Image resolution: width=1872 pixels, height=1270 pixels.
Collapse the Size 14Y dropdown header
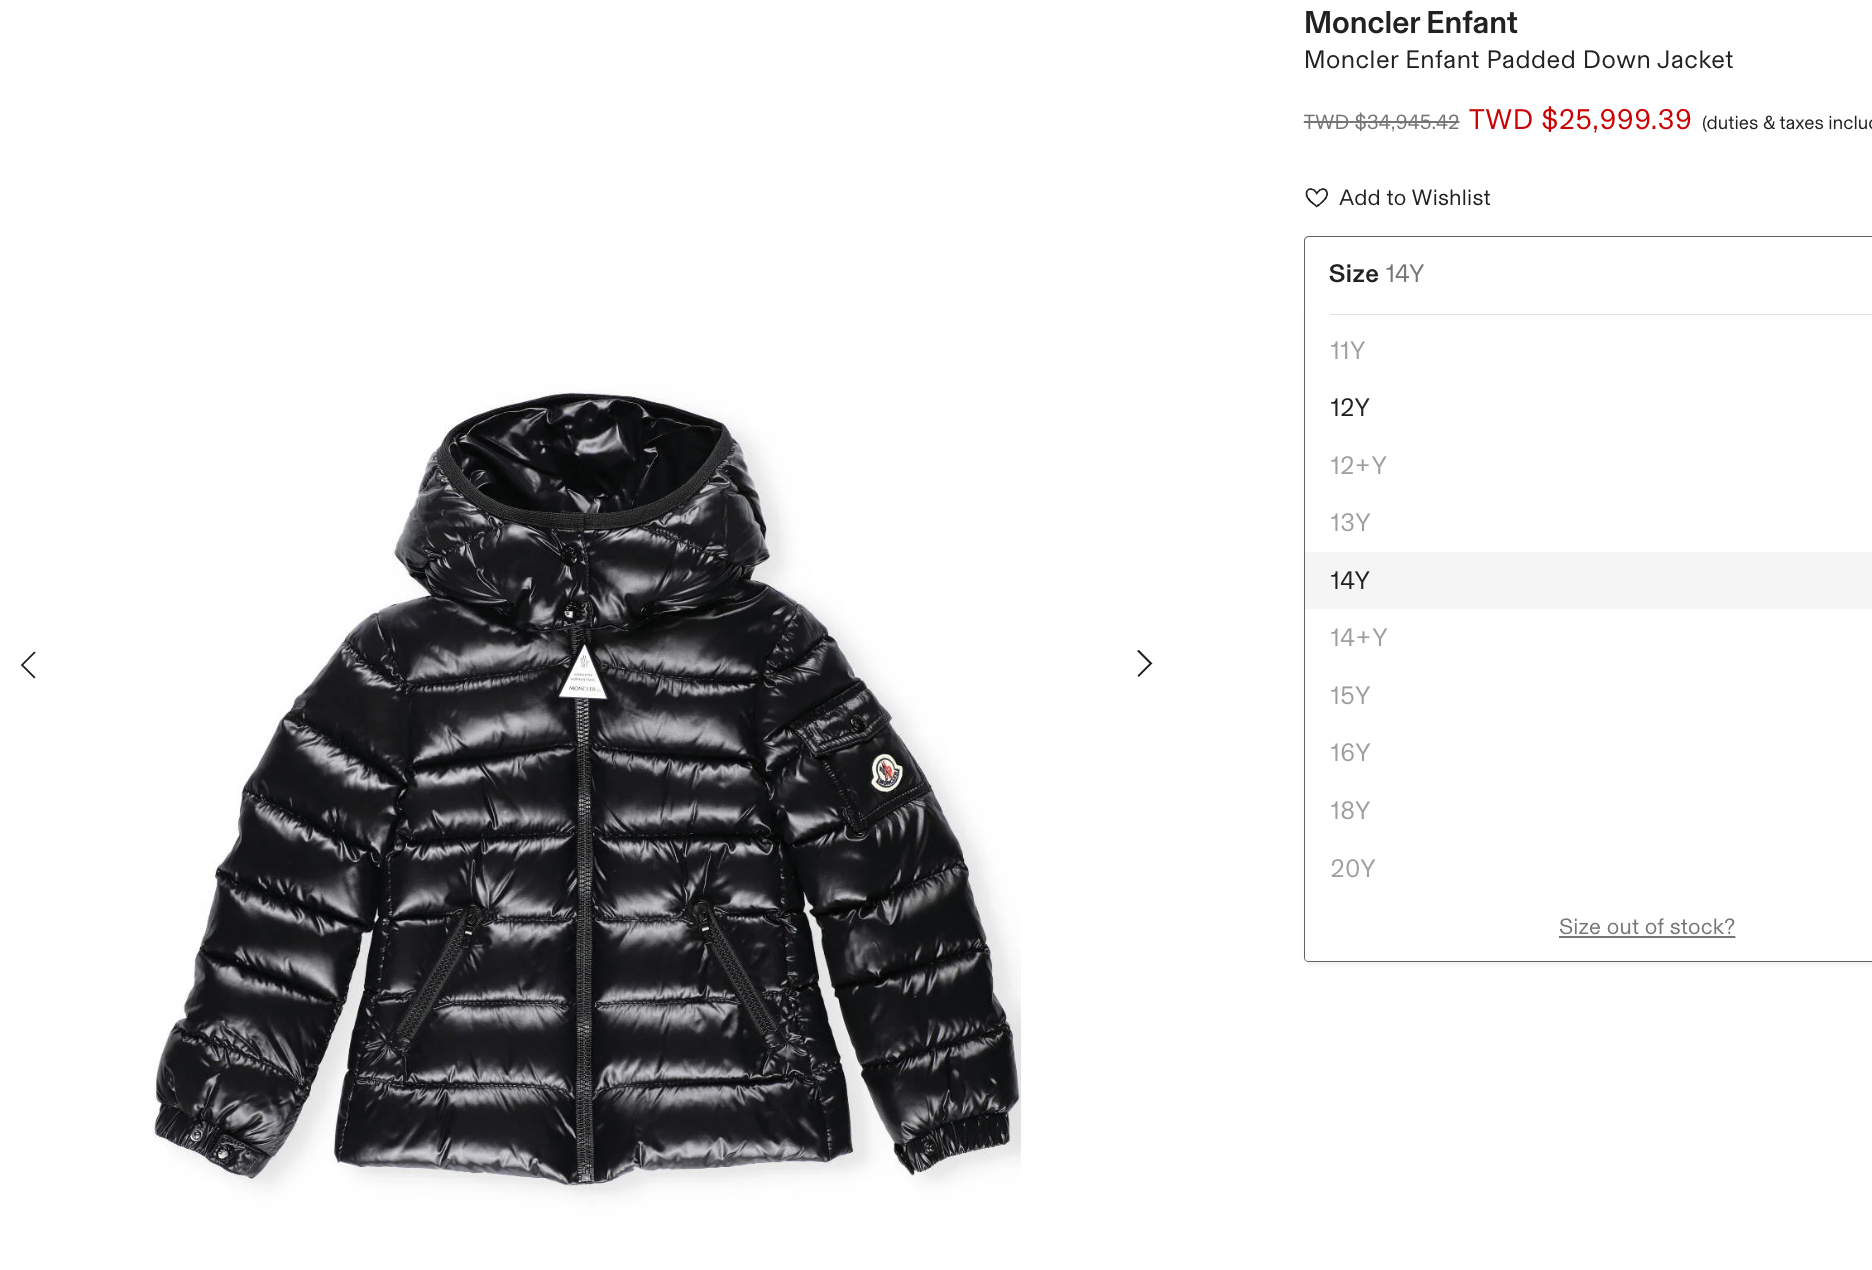1588,275
